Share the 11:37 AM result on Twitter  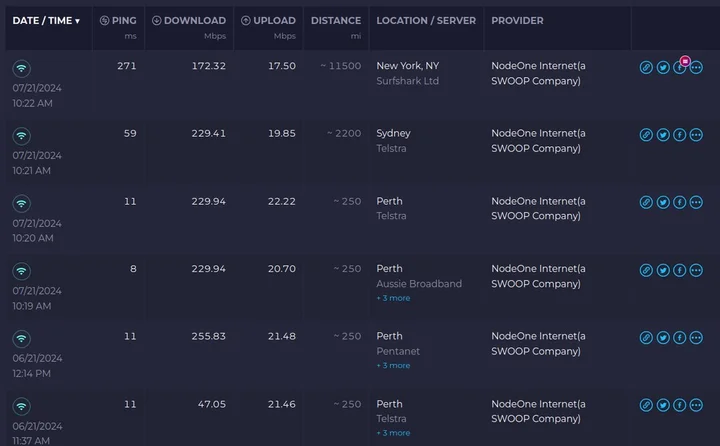pos(663,405)
